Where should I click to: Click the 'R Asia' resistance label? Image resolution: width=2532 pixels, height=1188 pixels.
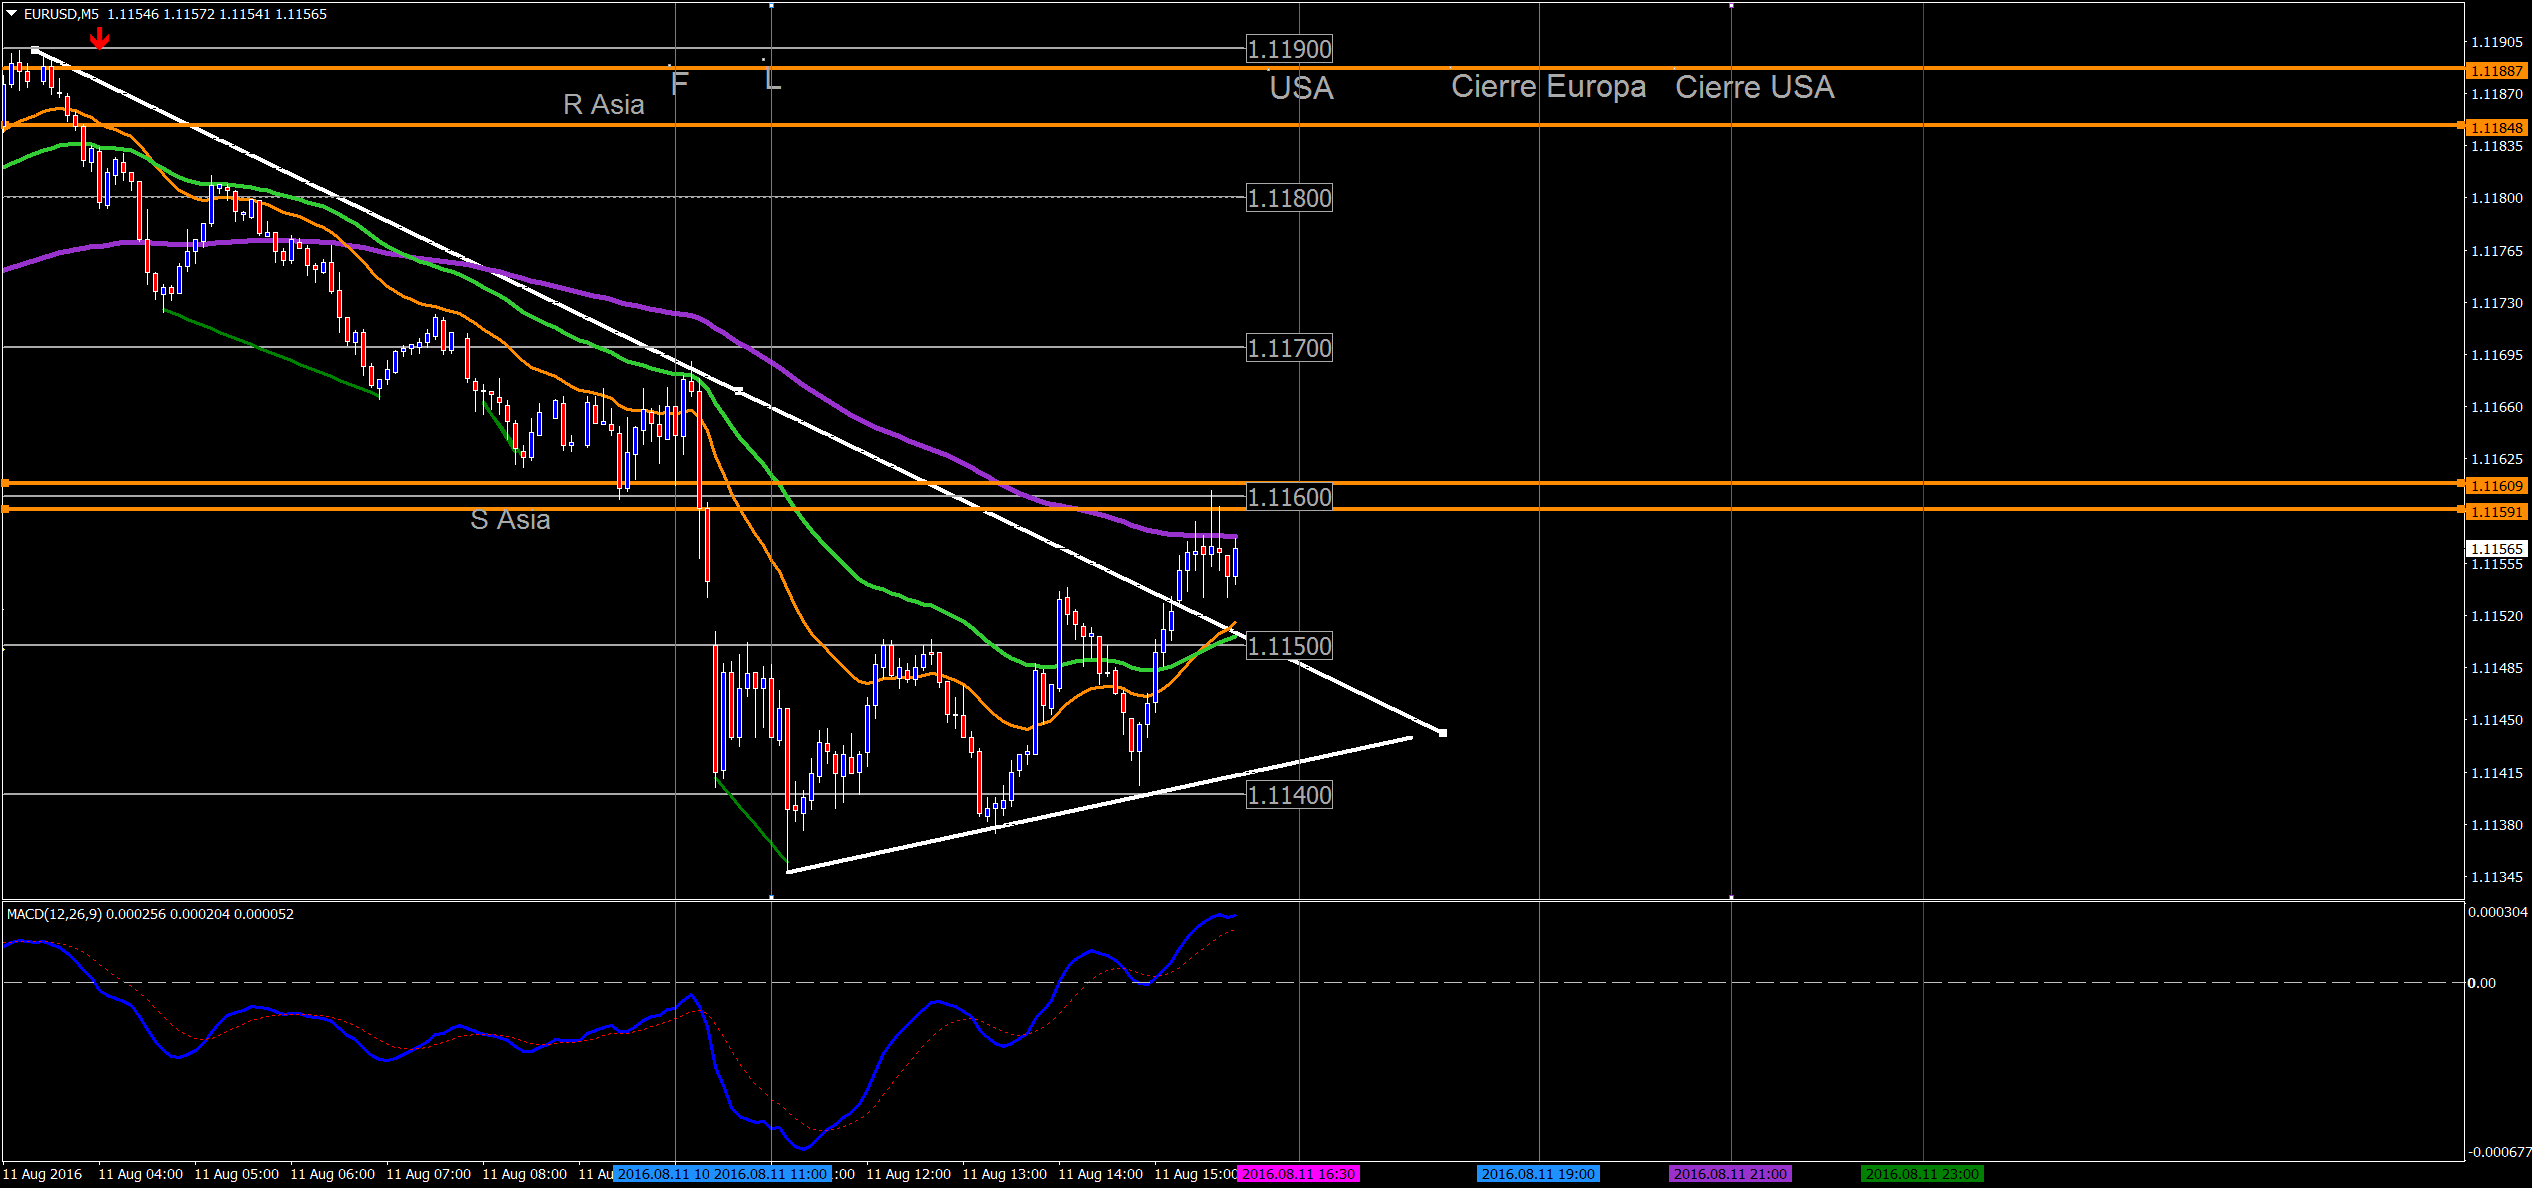coord(603,105)
